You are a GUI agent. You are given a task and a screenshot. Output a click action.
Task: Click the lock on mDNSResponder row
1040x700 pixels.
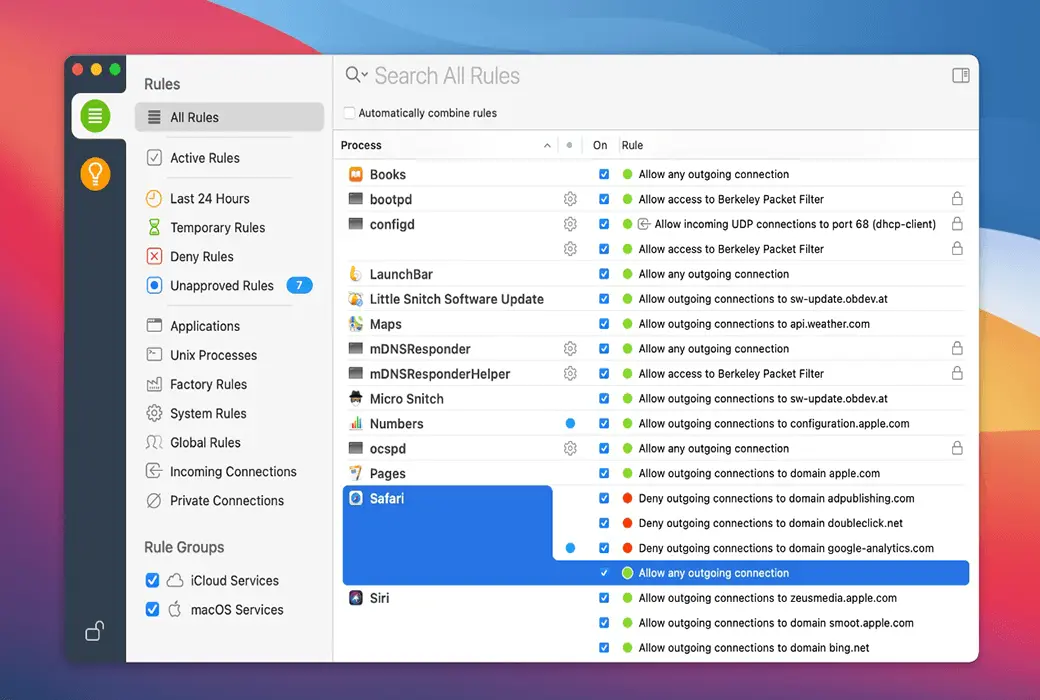click(957, 348)
